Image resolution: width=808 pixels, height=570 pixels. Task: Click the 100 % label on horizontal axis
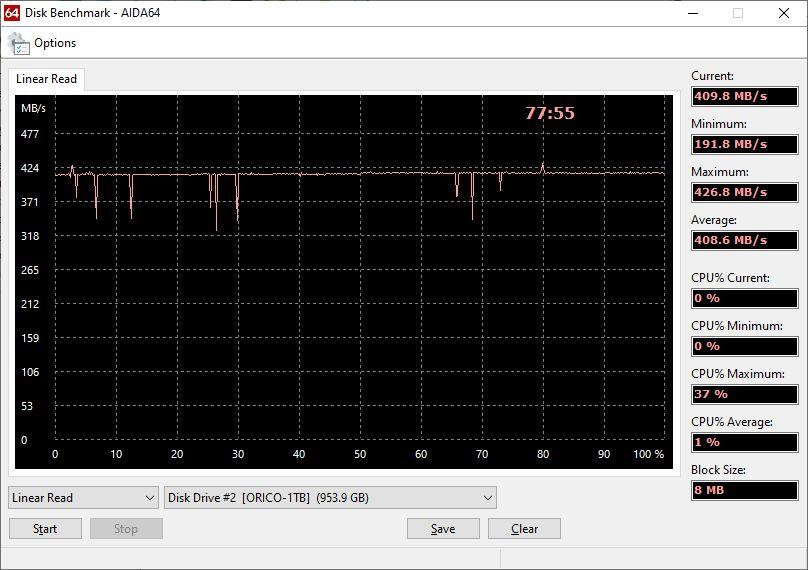(x=648, y=454)
